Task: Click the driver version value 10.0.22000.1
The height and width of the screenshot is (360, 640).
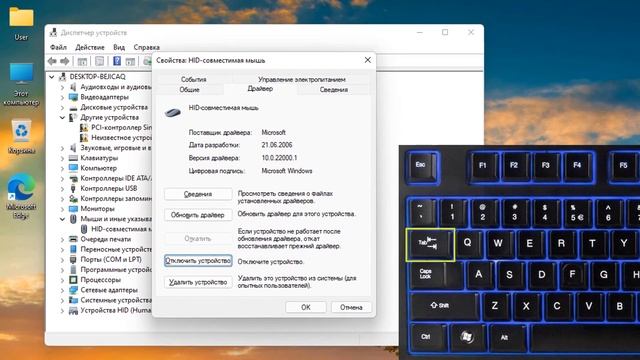Action: (x=279, y=158)
